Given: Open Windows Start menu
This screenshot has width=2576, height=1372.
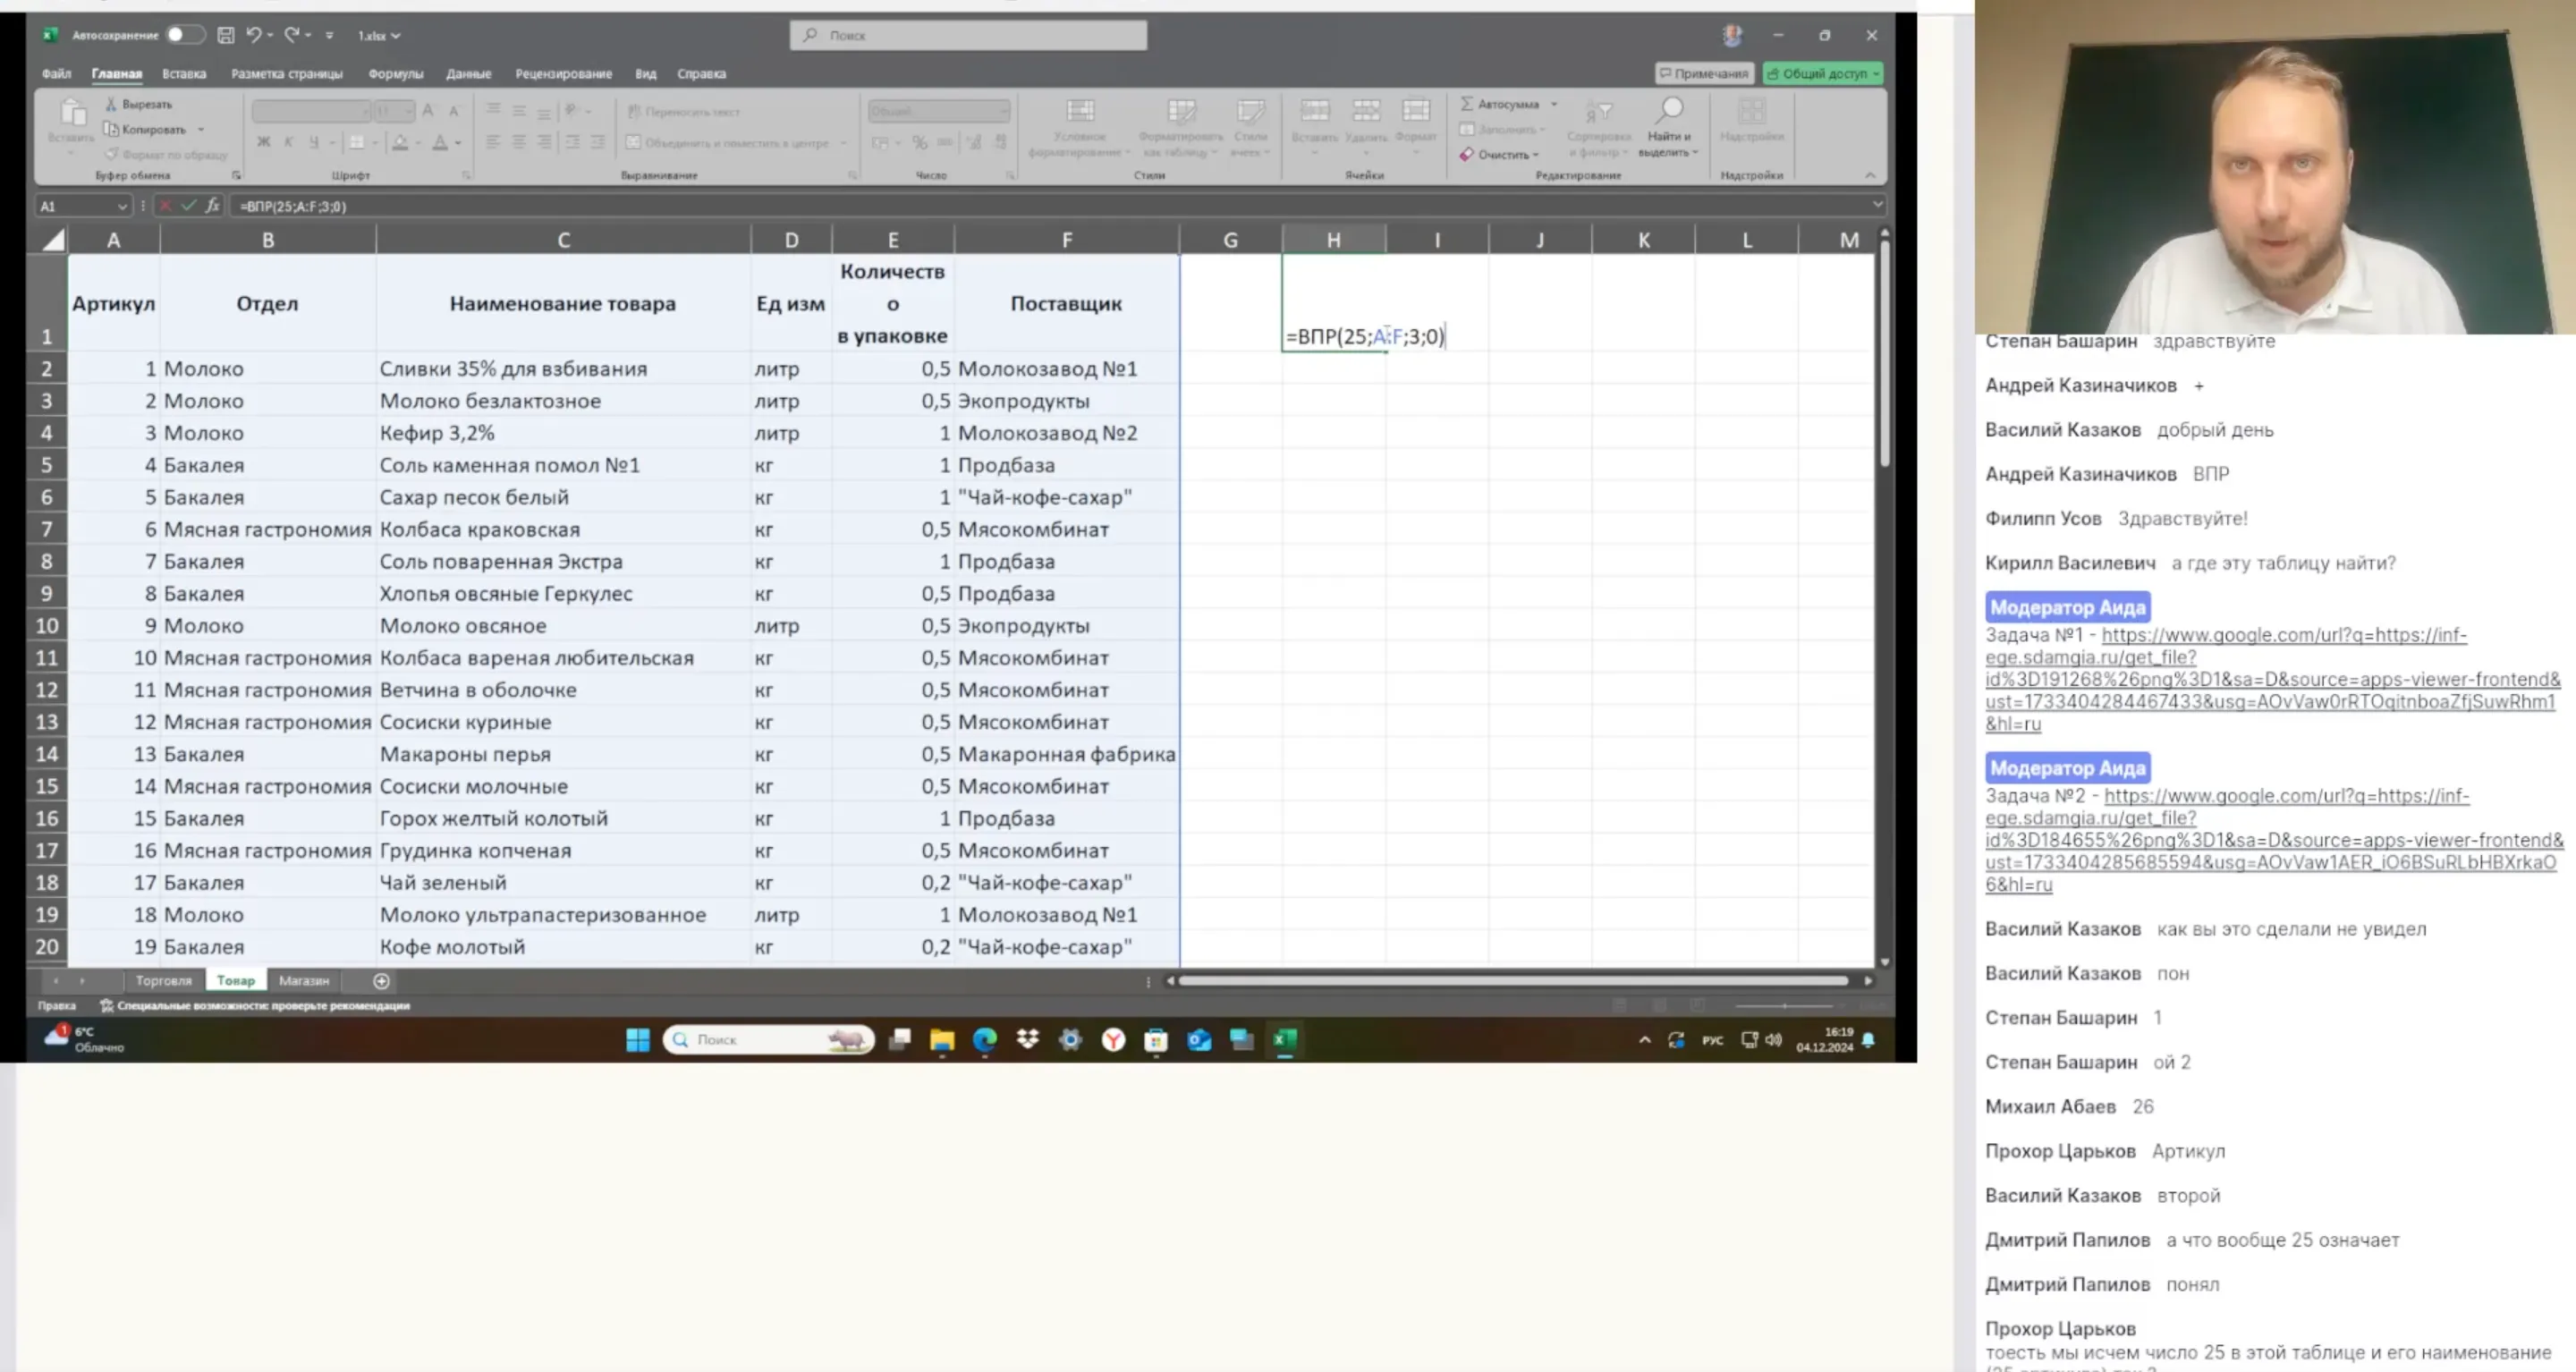Looking at the screenshot, I should (x=638, y=1040).
